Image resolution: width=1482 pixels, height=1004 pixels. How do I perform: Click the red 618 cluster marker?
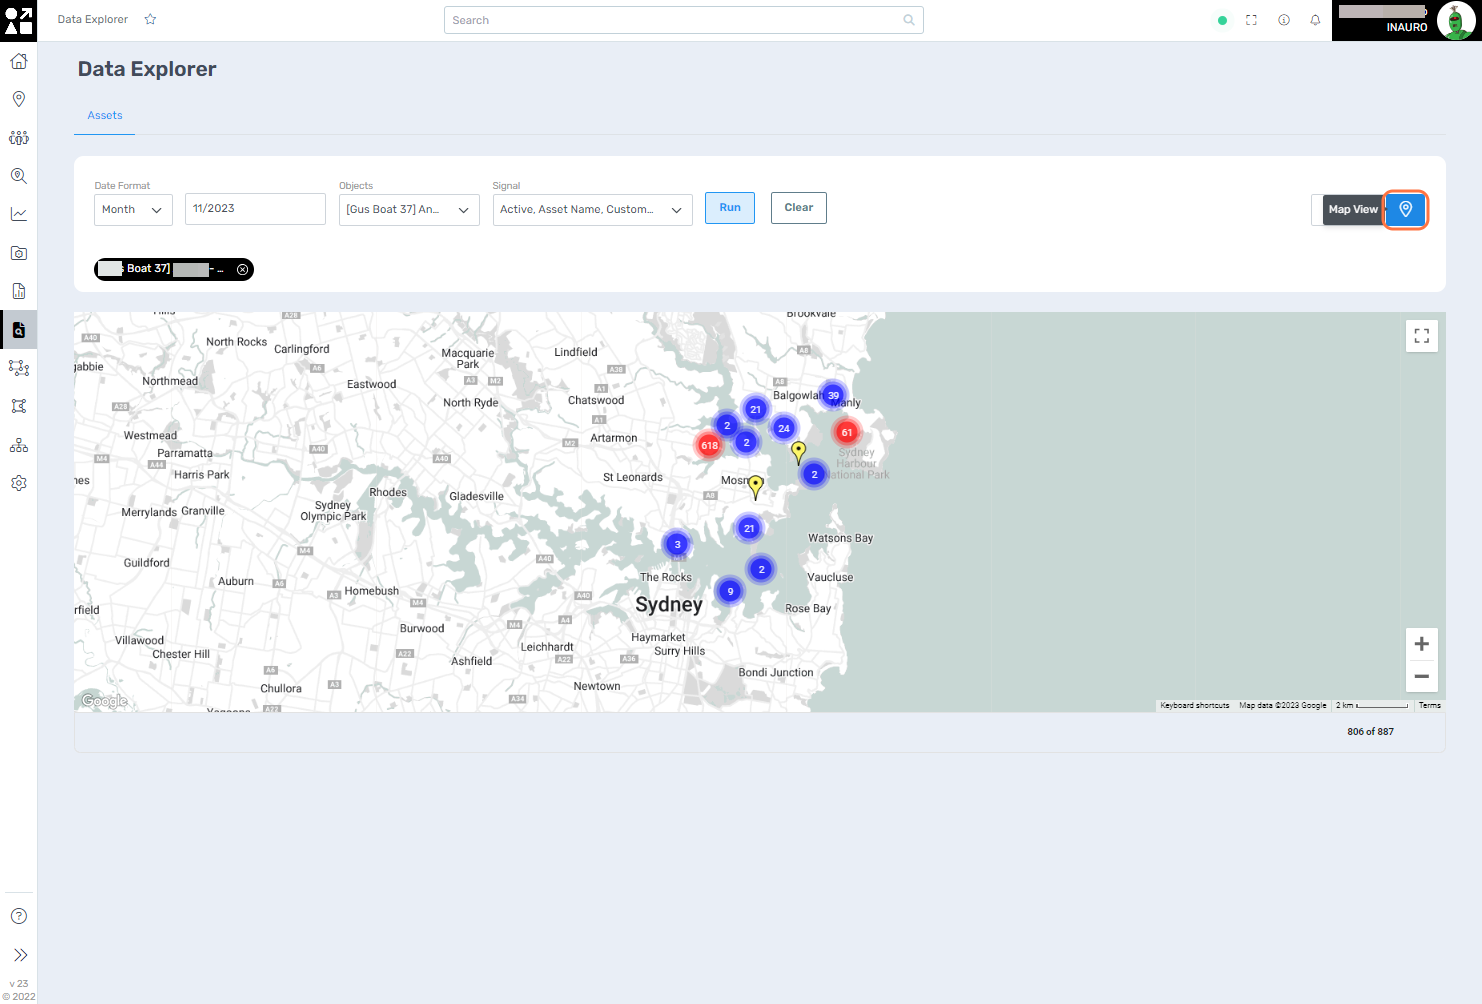tap(709, 445)
